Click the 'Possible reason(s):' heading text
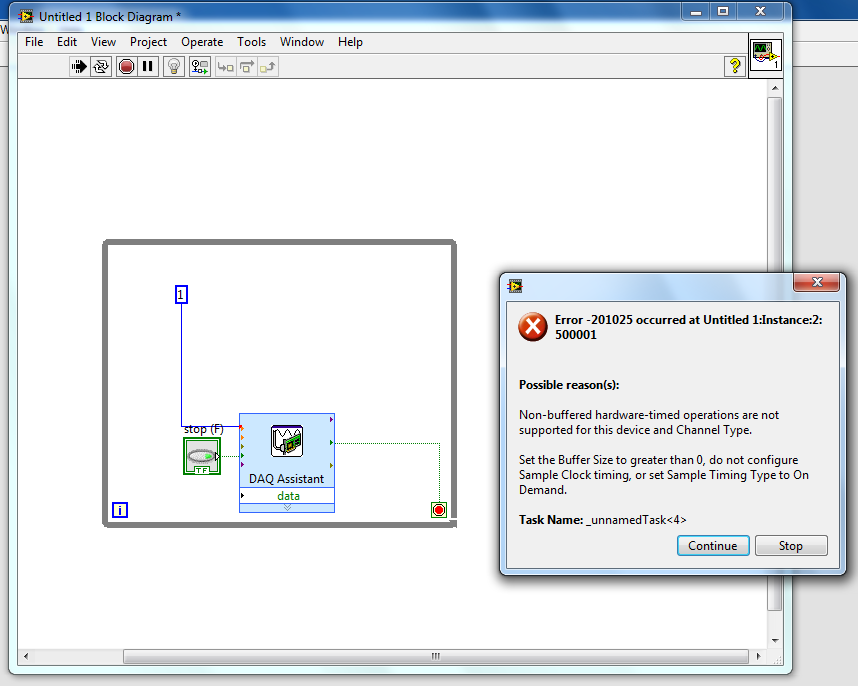Viewport: 858px width, 686px height. click(569, 385)
